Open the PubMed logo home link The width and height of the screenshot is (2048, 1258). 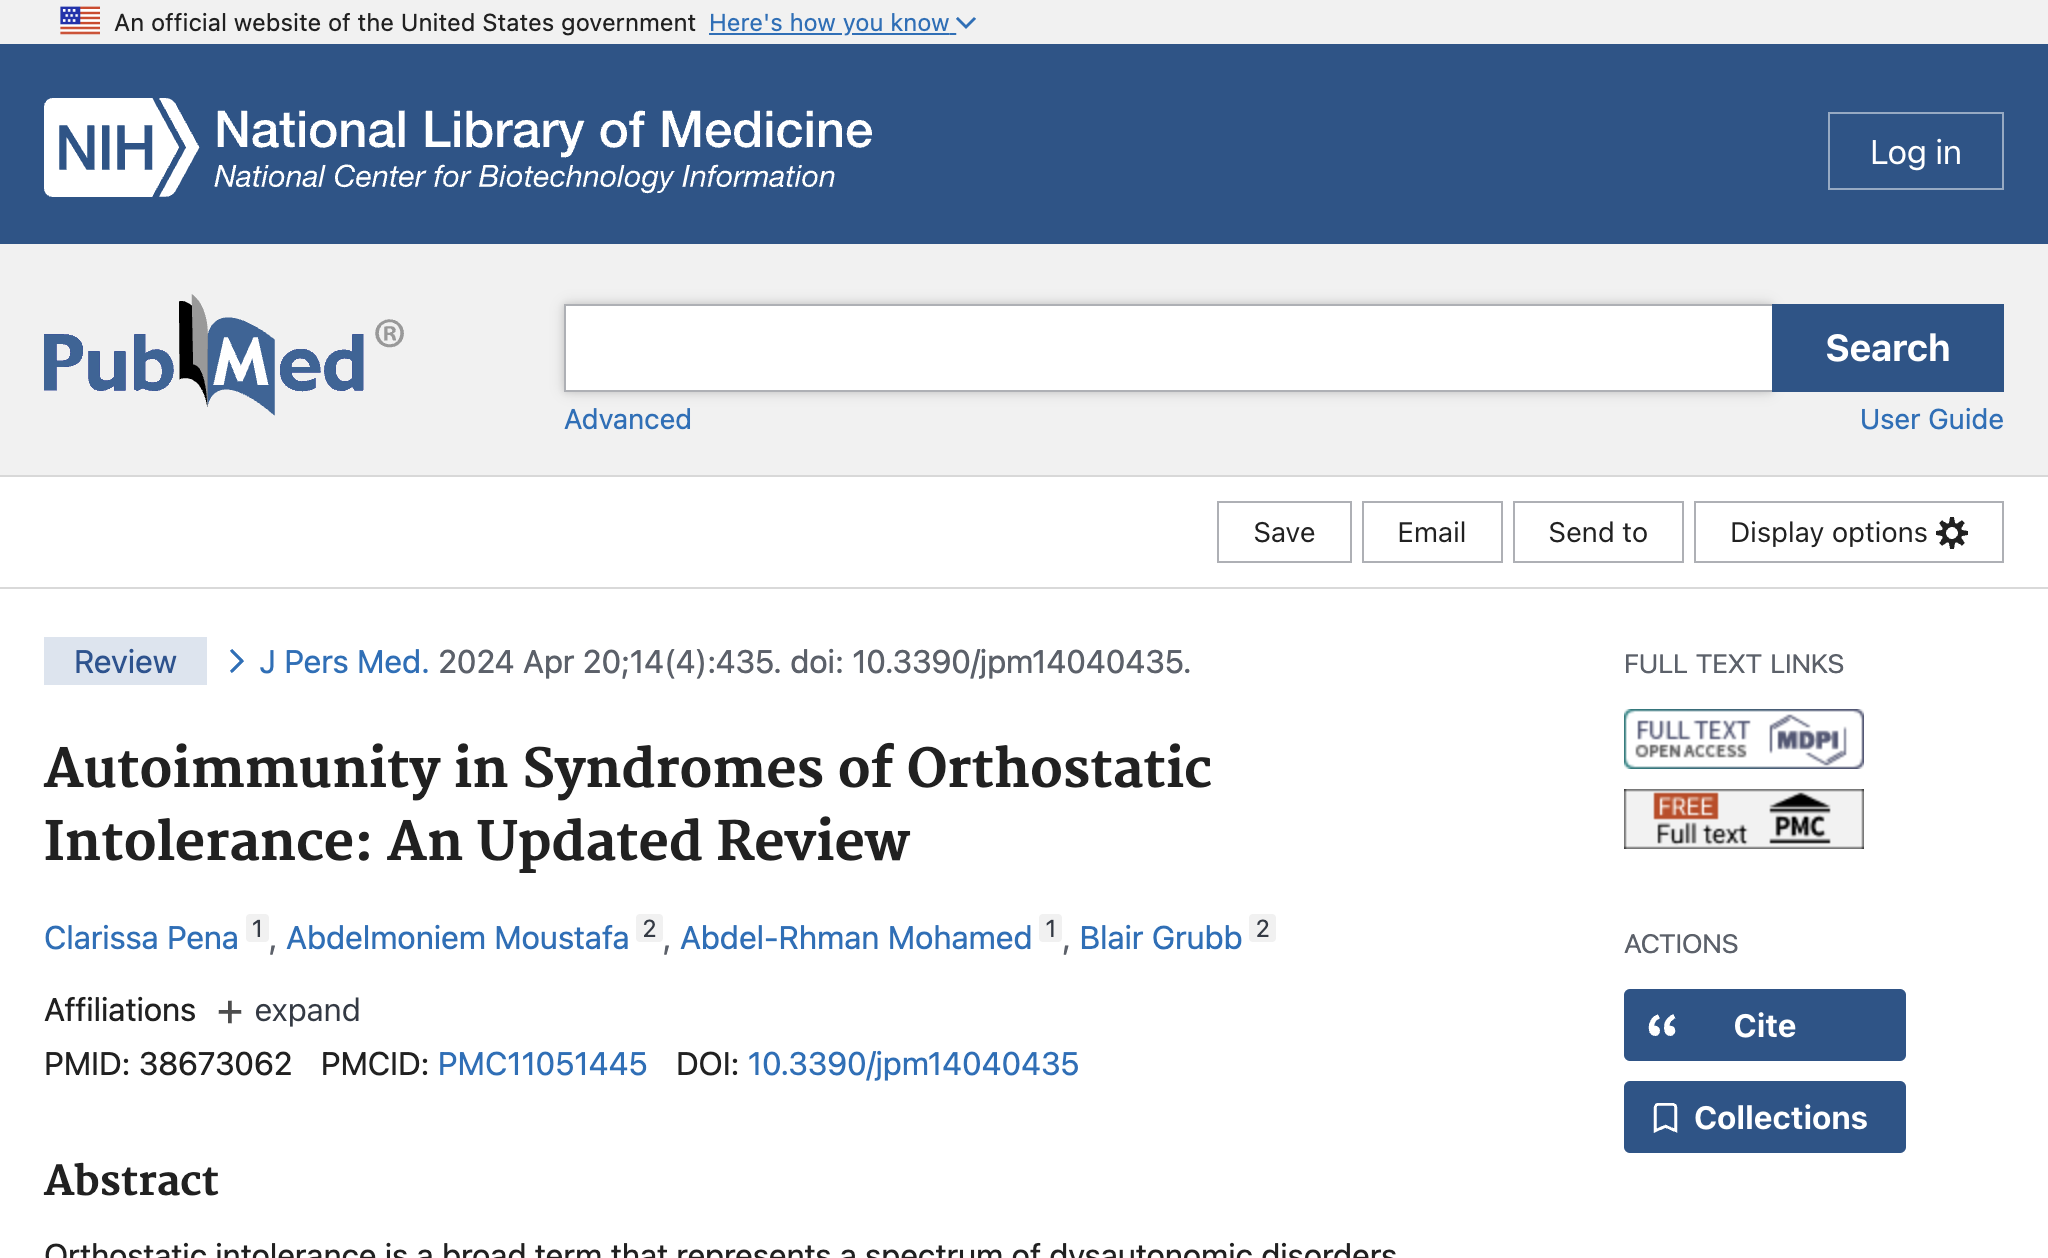223,356
